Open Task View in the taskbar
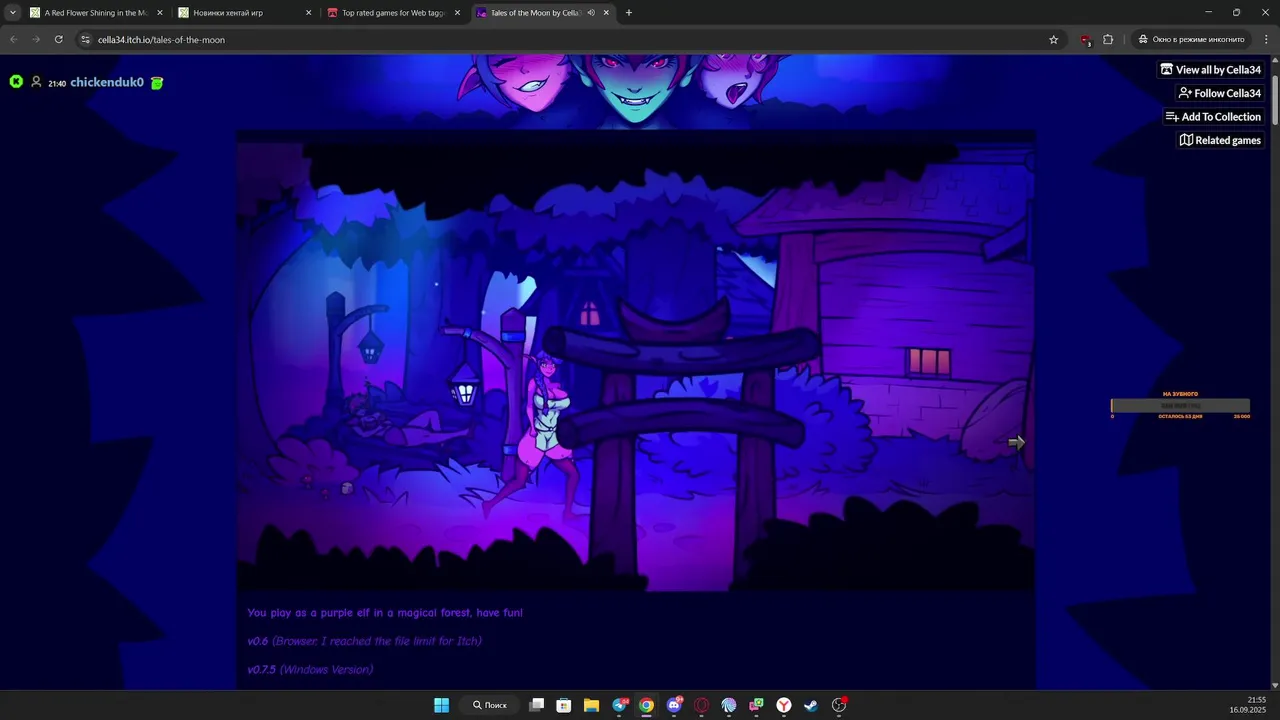This screenshot has width=1280, height=720. (537, 705)
